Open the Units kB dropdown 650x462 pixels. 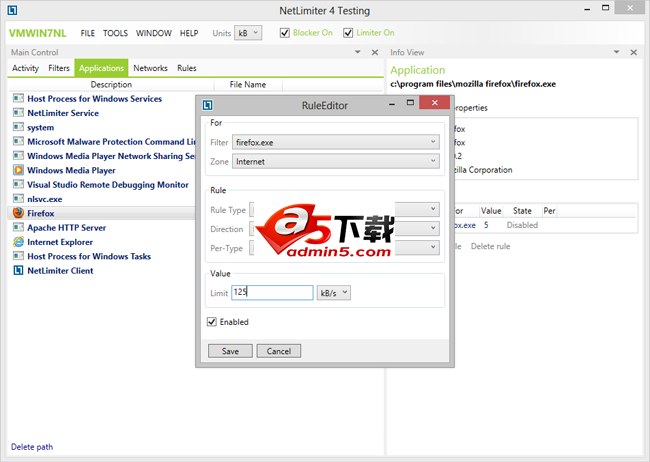[x=248, y=33]
